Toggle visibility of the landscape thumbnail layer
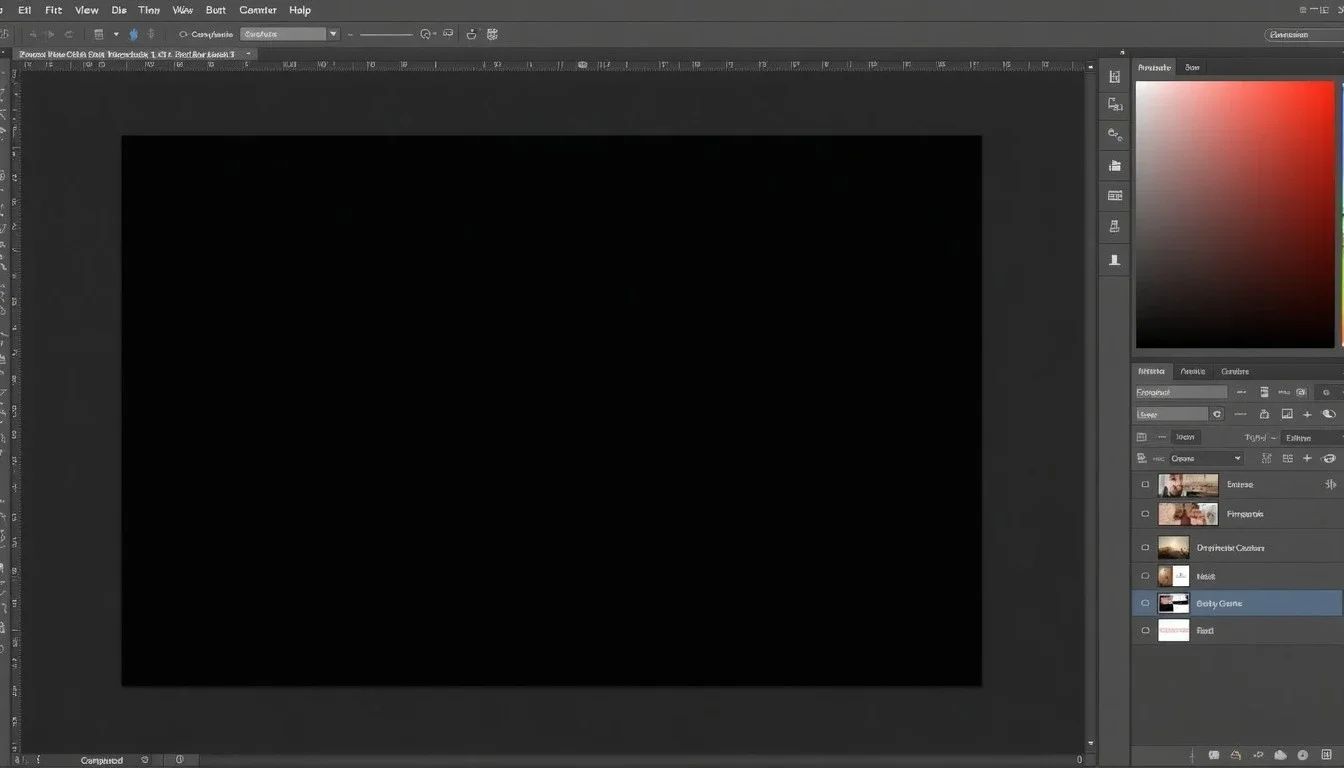Image resolution: width=1344 pixels, height=768 pixels. click(1145, 548)
